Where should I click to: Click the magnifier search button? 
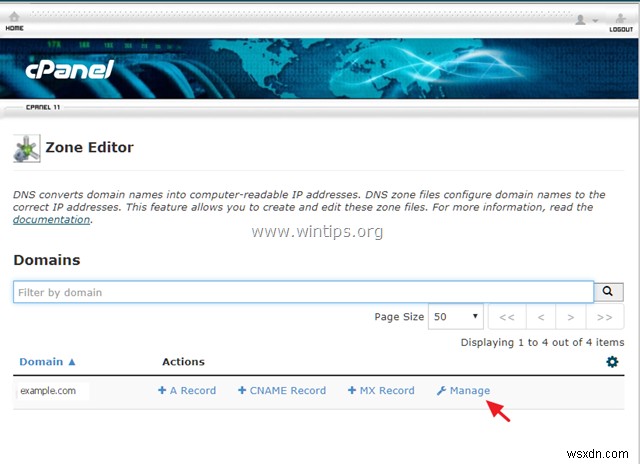coord(608,292)
